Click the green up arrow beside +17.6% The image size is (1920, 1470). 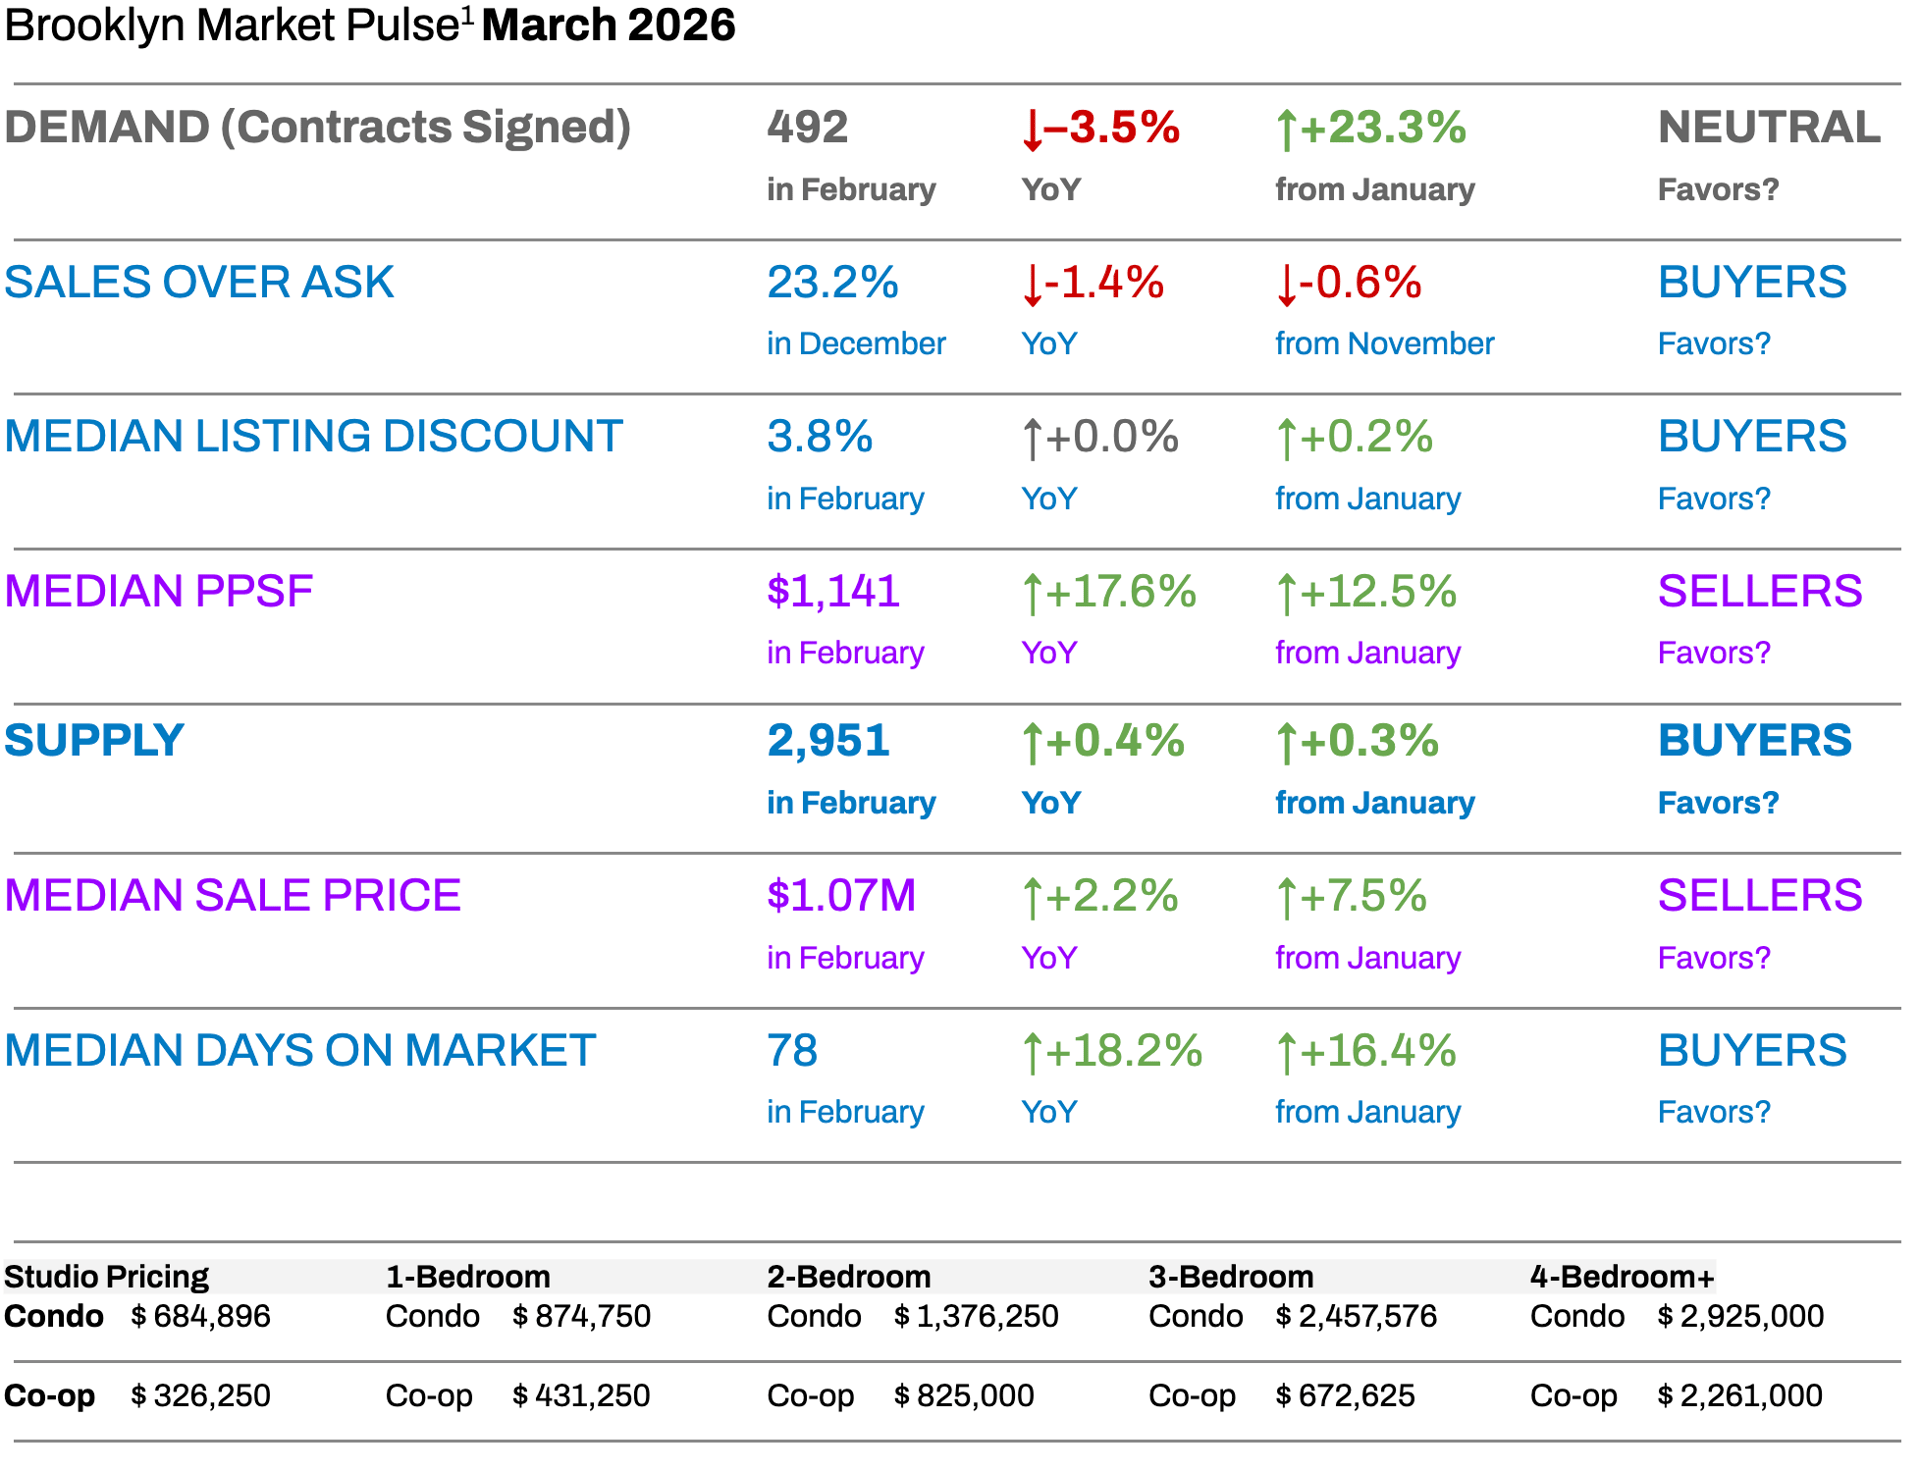coord(1032,594)
